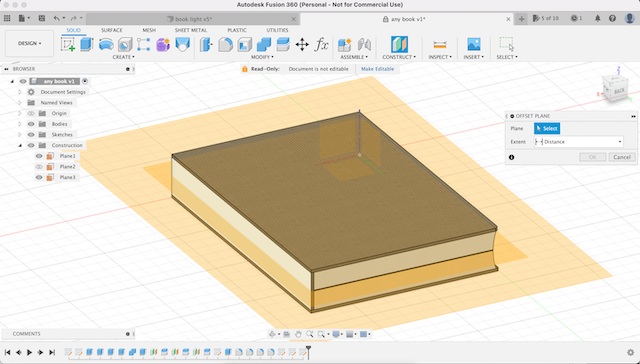Click the Joint tool icon
Screen dimensions: 640x364
[x=364, y=44]
